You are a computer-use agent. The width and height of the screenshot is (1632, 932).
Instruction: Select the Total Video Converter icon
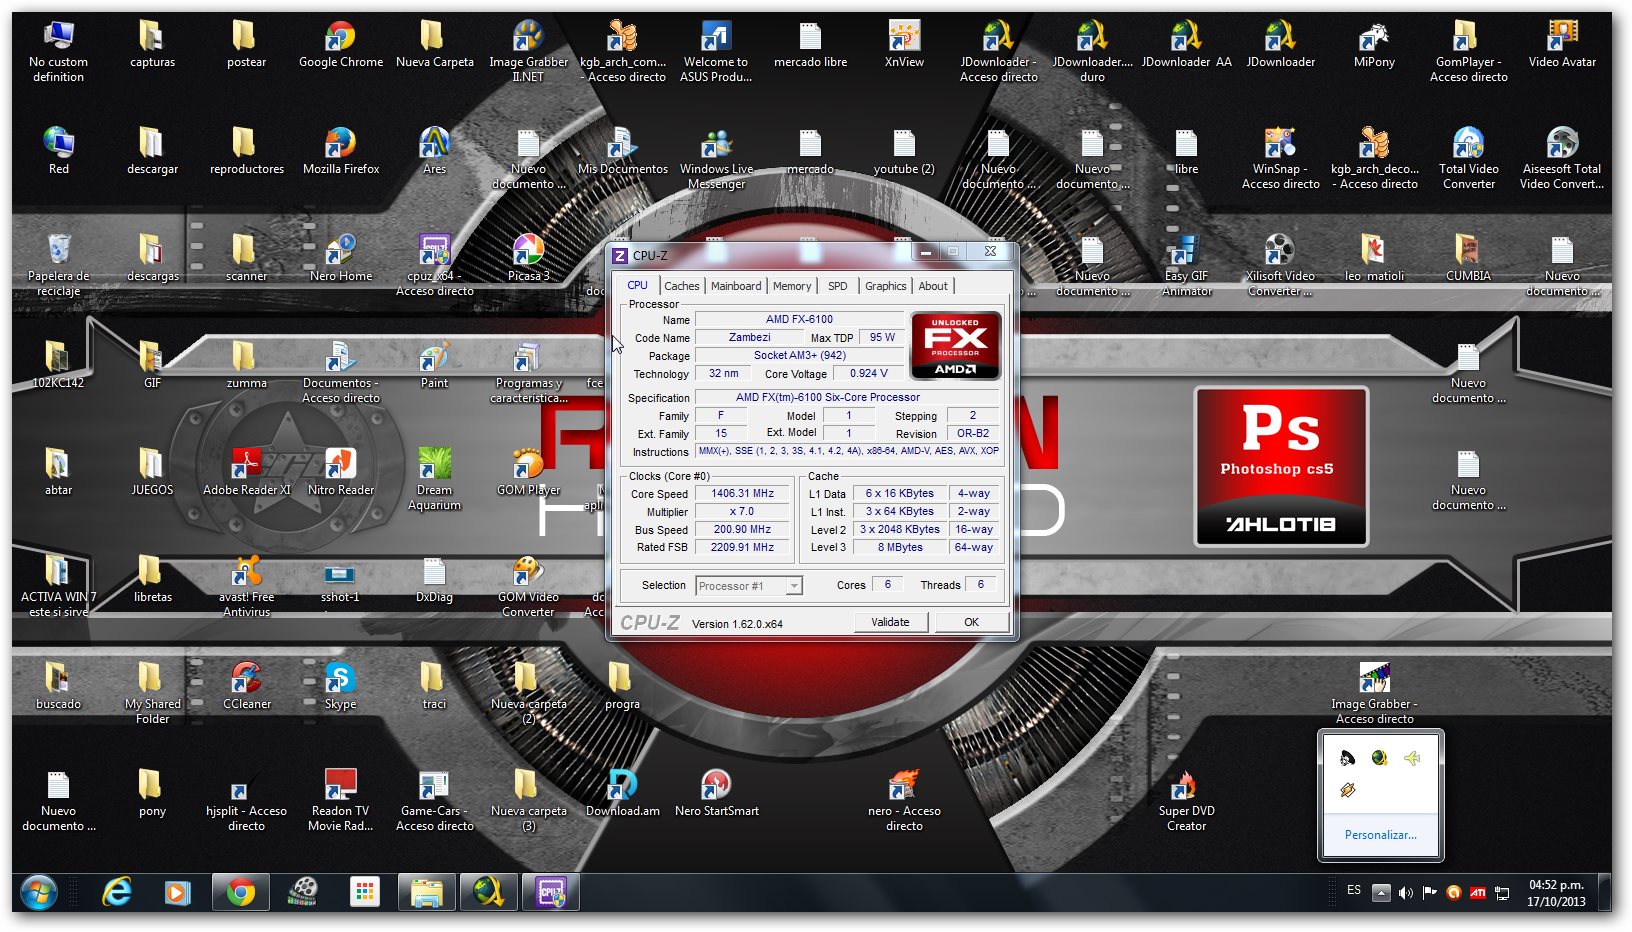1469,158
